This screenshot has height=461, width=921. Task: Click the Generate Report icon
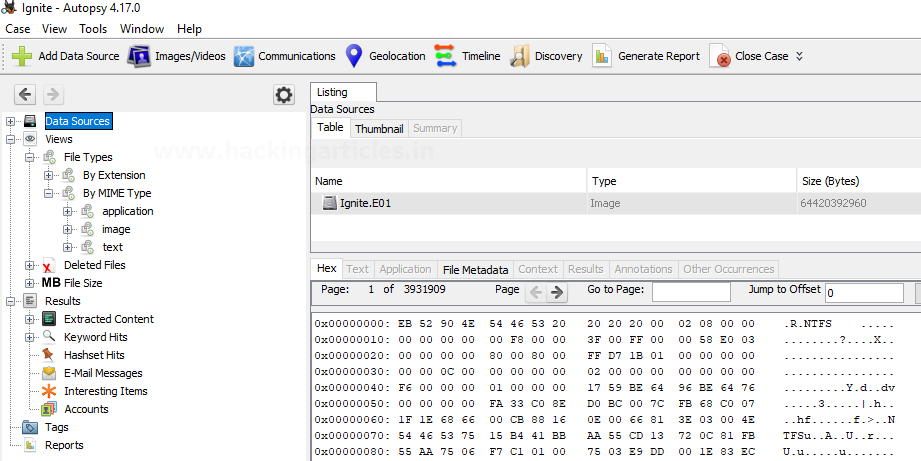click(602, 56)
